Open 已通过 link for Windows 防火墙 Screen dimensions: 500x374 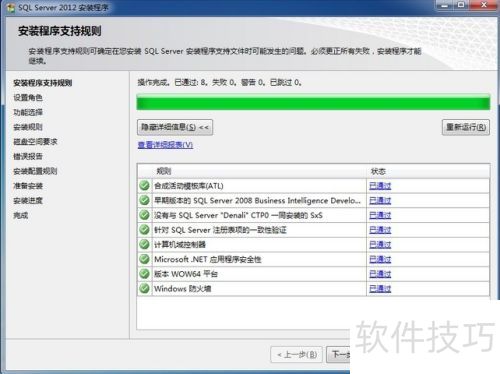coord(380,288)
